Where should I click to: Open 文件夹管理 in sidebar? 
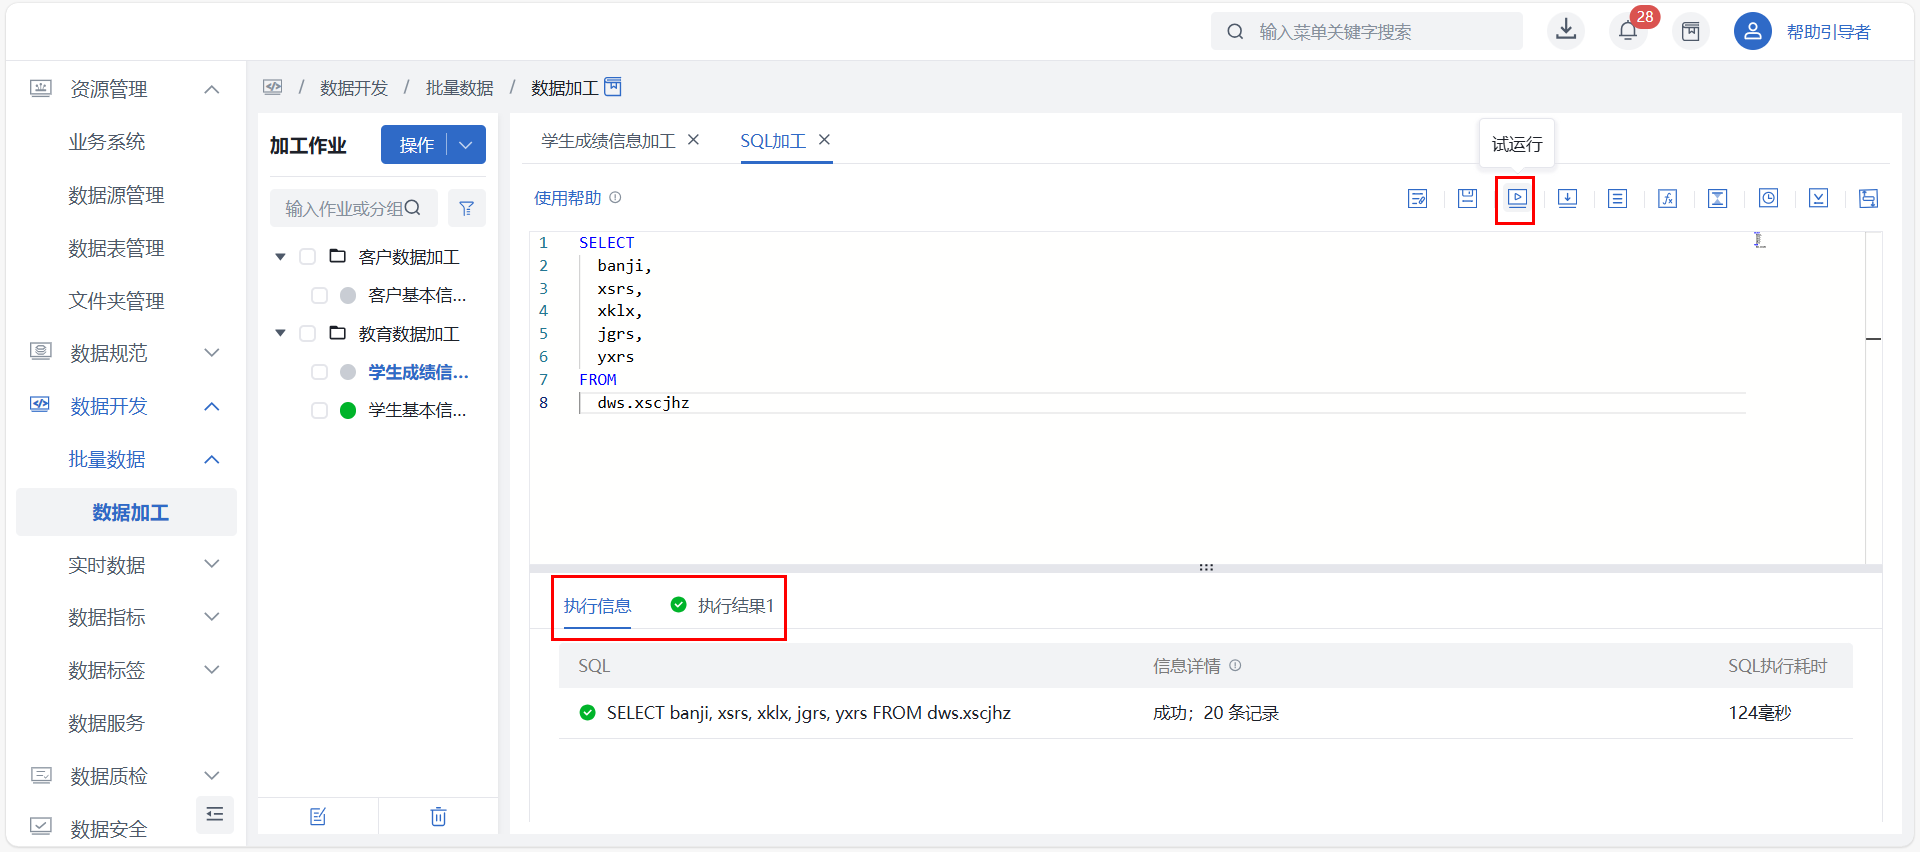[116, 301]
